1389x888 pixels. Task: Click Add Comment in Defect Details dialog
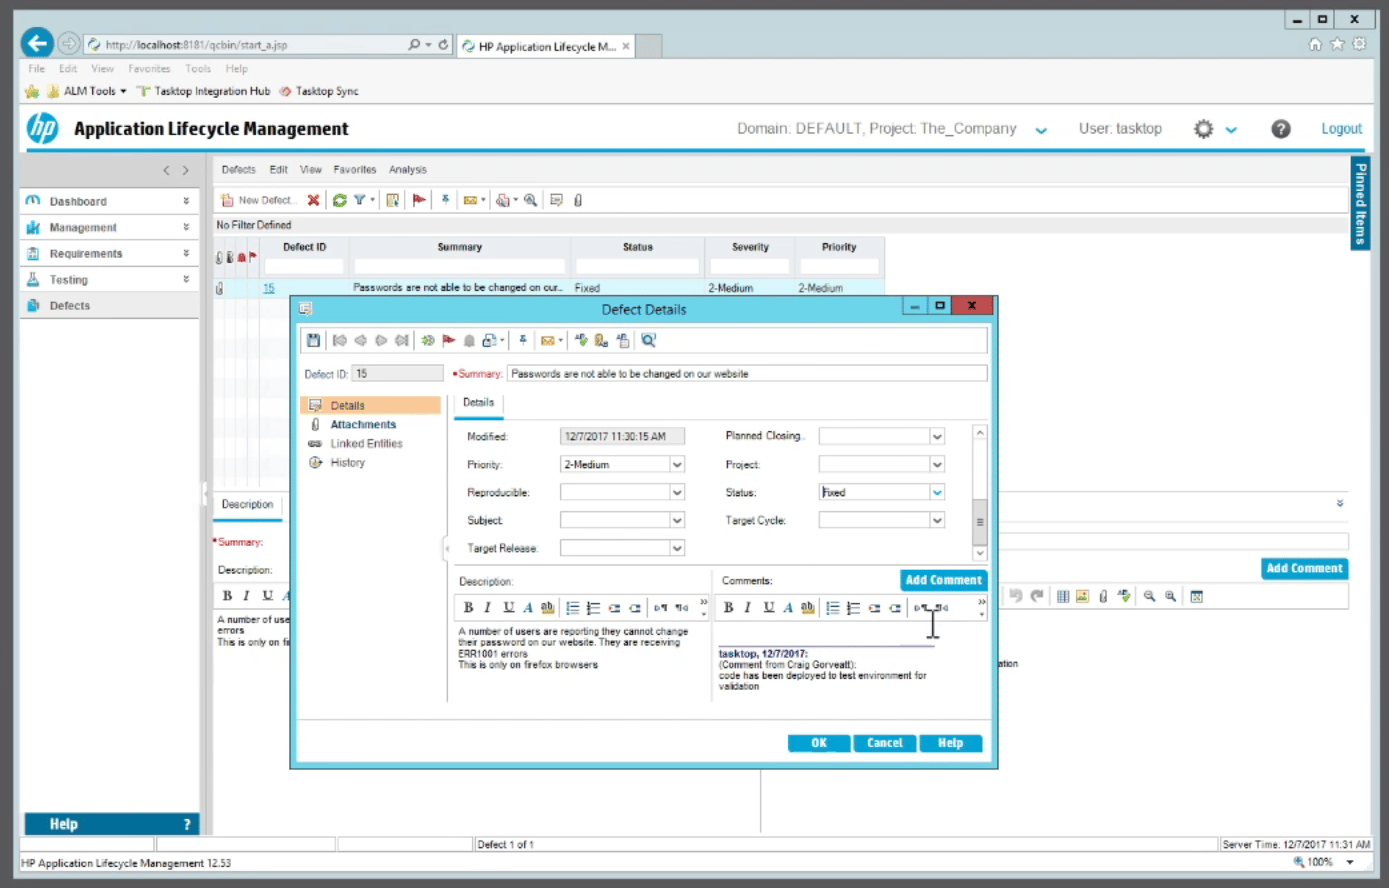[x=943, y=580]
